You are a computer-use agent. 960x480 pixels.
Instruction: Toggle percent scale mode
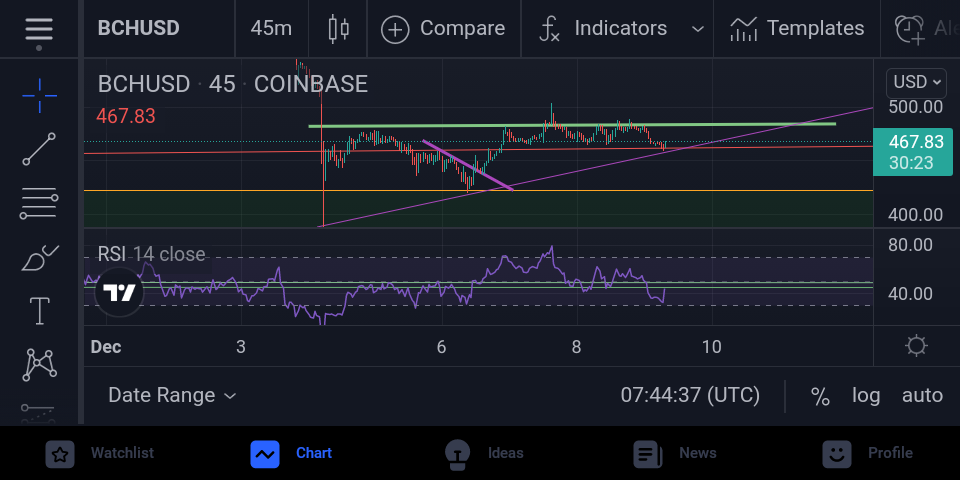tap(820, 396)
